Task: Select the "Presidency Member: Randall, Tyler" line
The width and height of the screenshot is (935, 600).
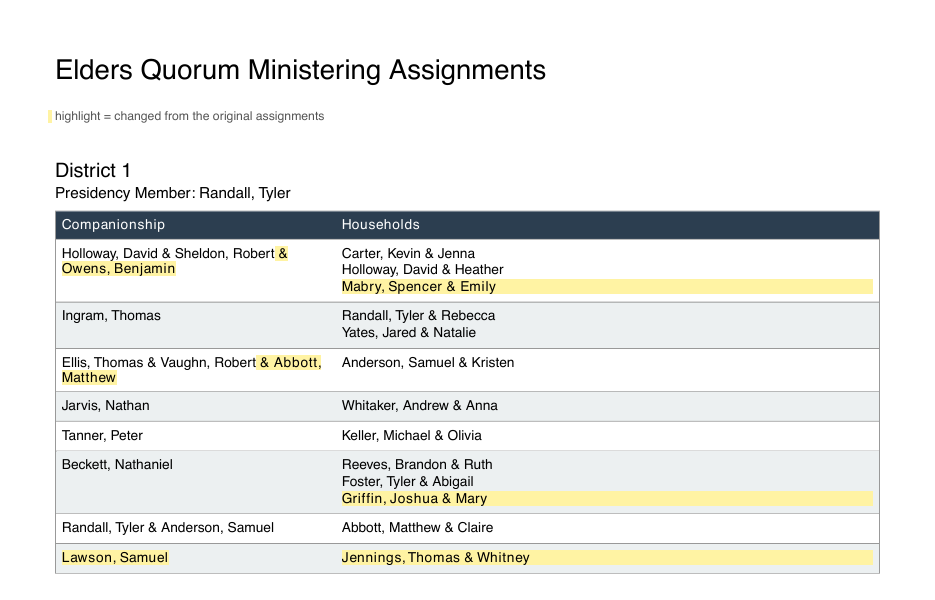Action: [x=173, y=193]
